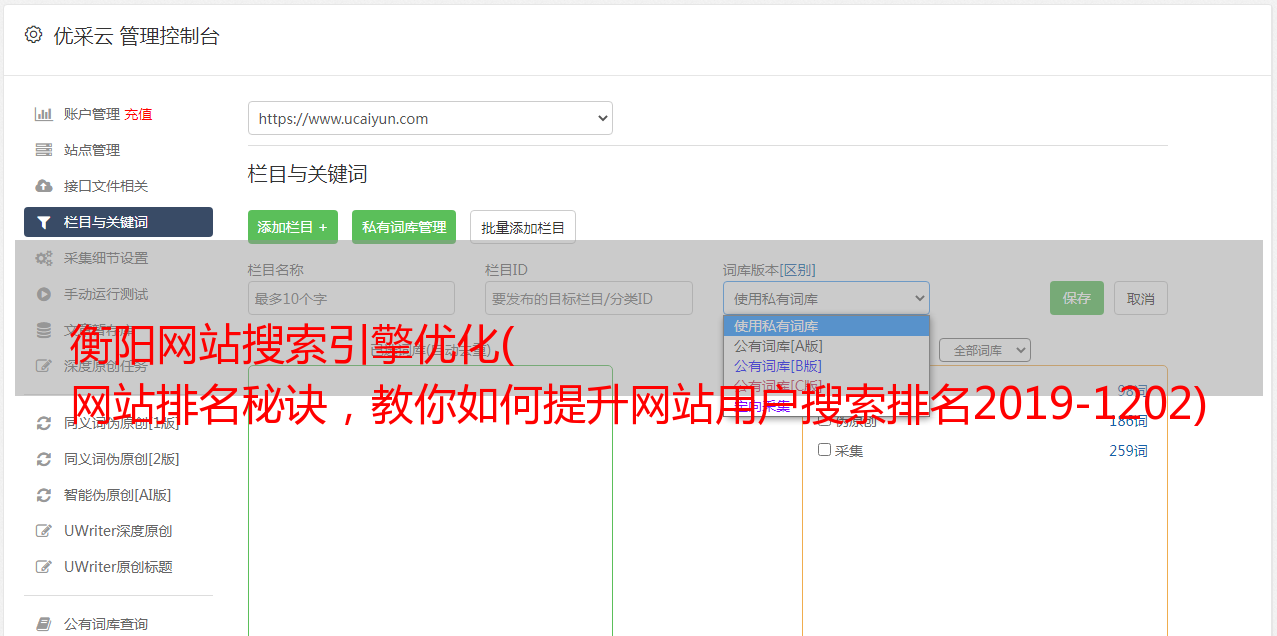The image size is (1277, 636).
Task: Focus the 栏目ID input field
Action: pyautogui.click(x=589, y=298)
